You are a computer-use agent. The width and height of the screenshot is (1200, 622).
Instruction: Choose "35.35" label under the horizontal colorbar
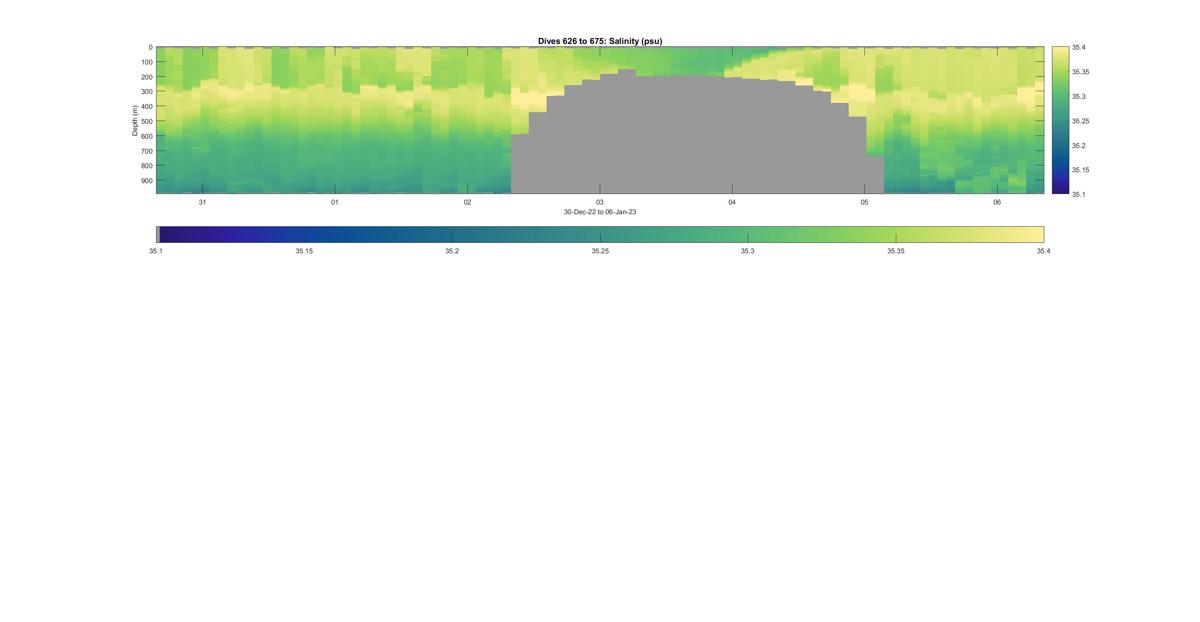point(896,251)
